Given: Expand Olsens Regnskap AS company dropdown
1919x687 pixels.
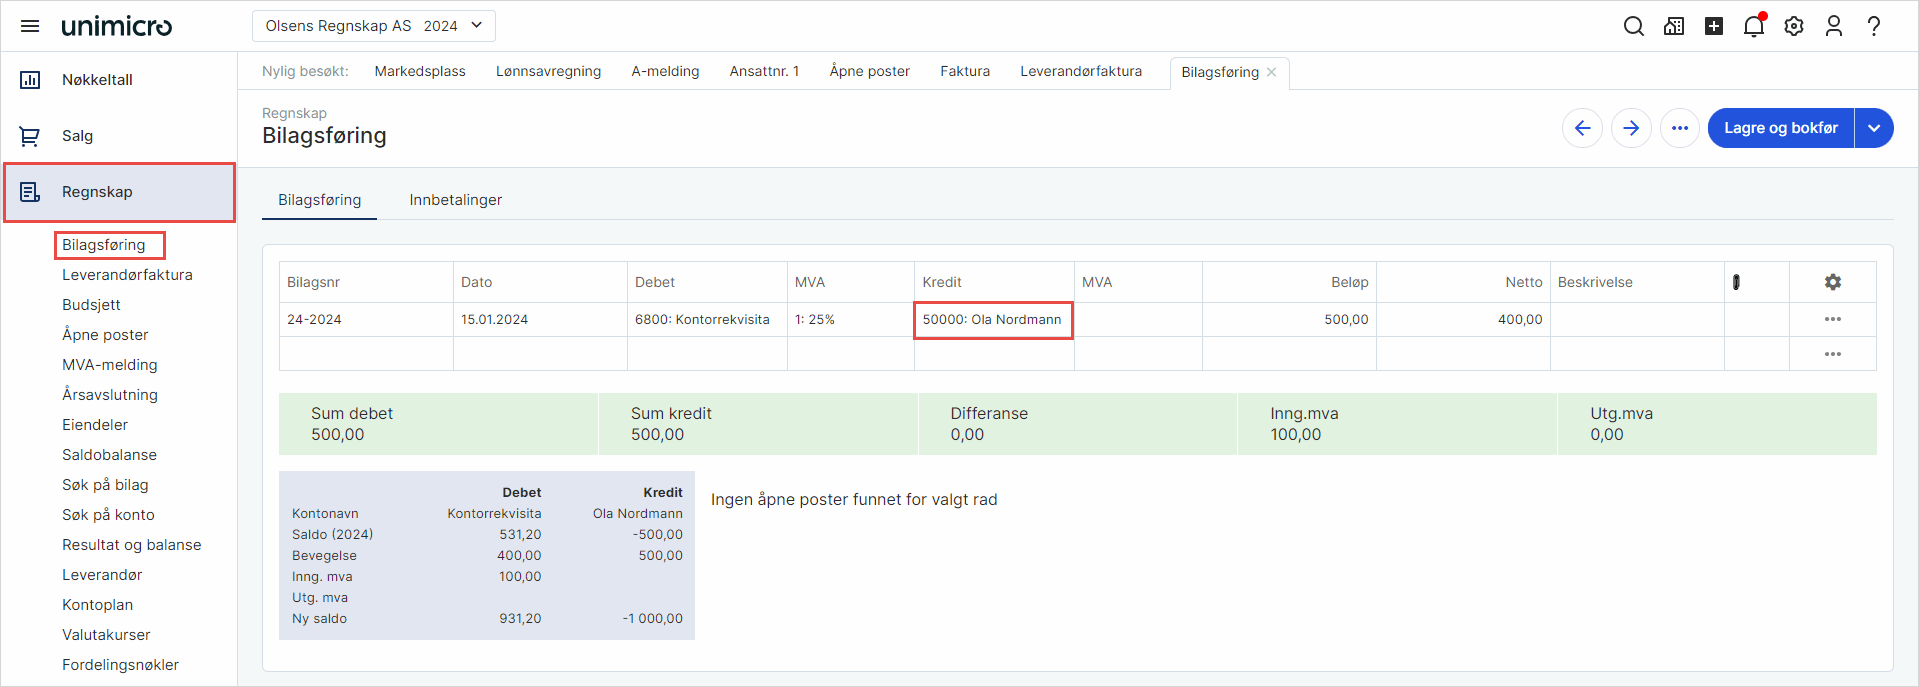Looking at the screenshot, I should pyautogui.click(x=373, y=26).
